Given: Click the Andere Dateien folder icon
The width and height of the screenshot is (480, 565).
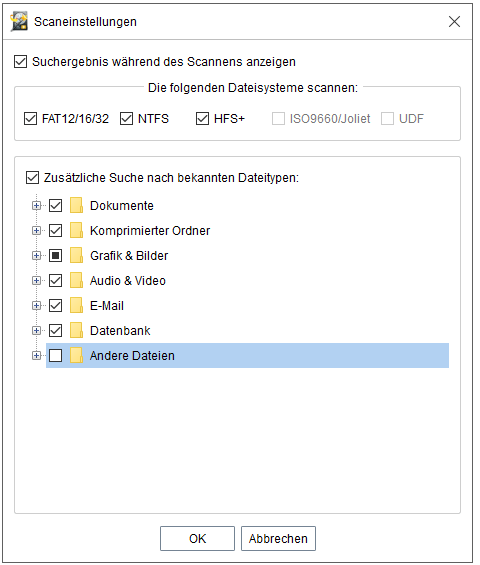Looking at the screenshot, I should [x=76, y=356].
